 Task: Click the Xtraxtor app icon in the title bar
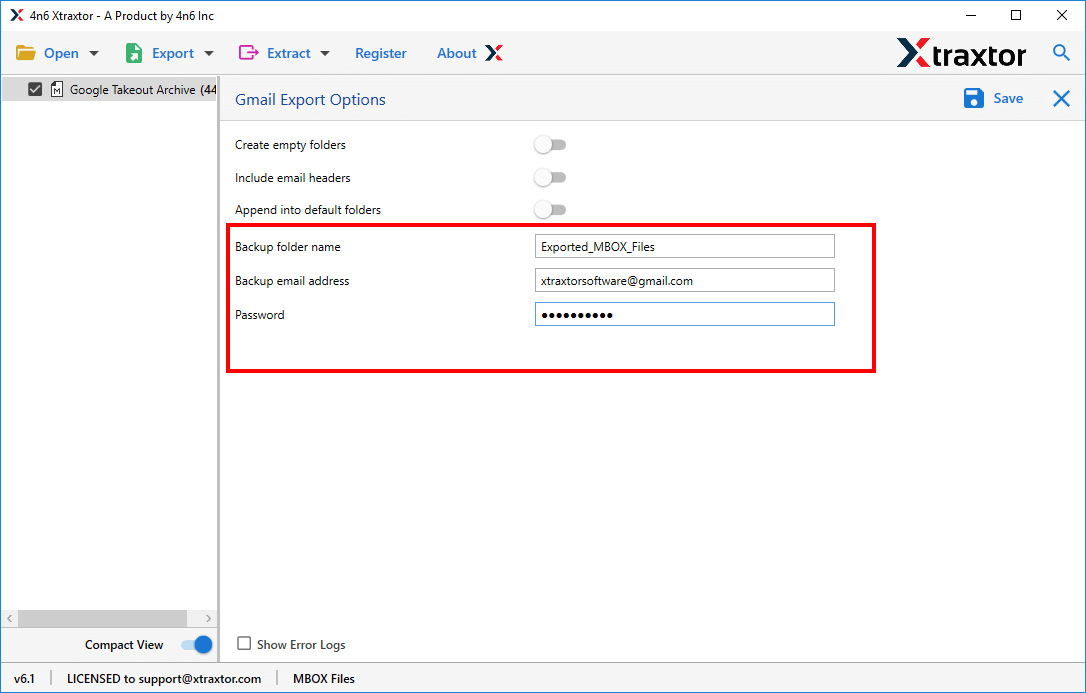pyautogui.click(x=17, y=15)
